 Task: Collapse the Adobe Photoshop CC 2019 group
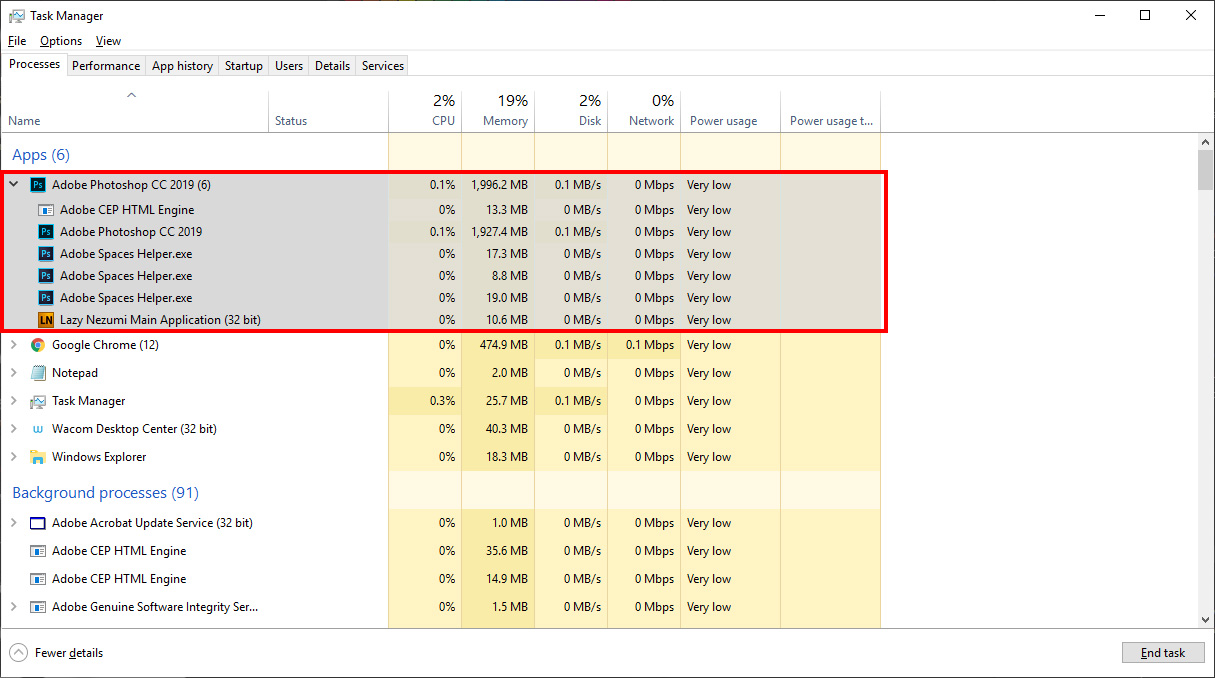tap(14, 184)
